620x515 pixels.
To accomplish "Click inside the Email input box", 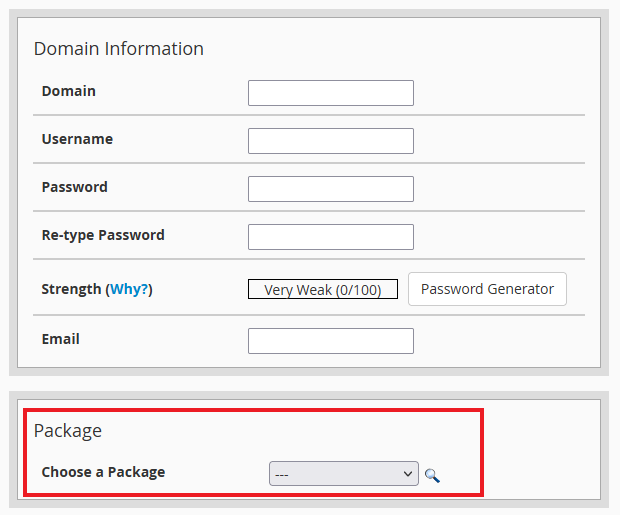I will pos(330,341).
